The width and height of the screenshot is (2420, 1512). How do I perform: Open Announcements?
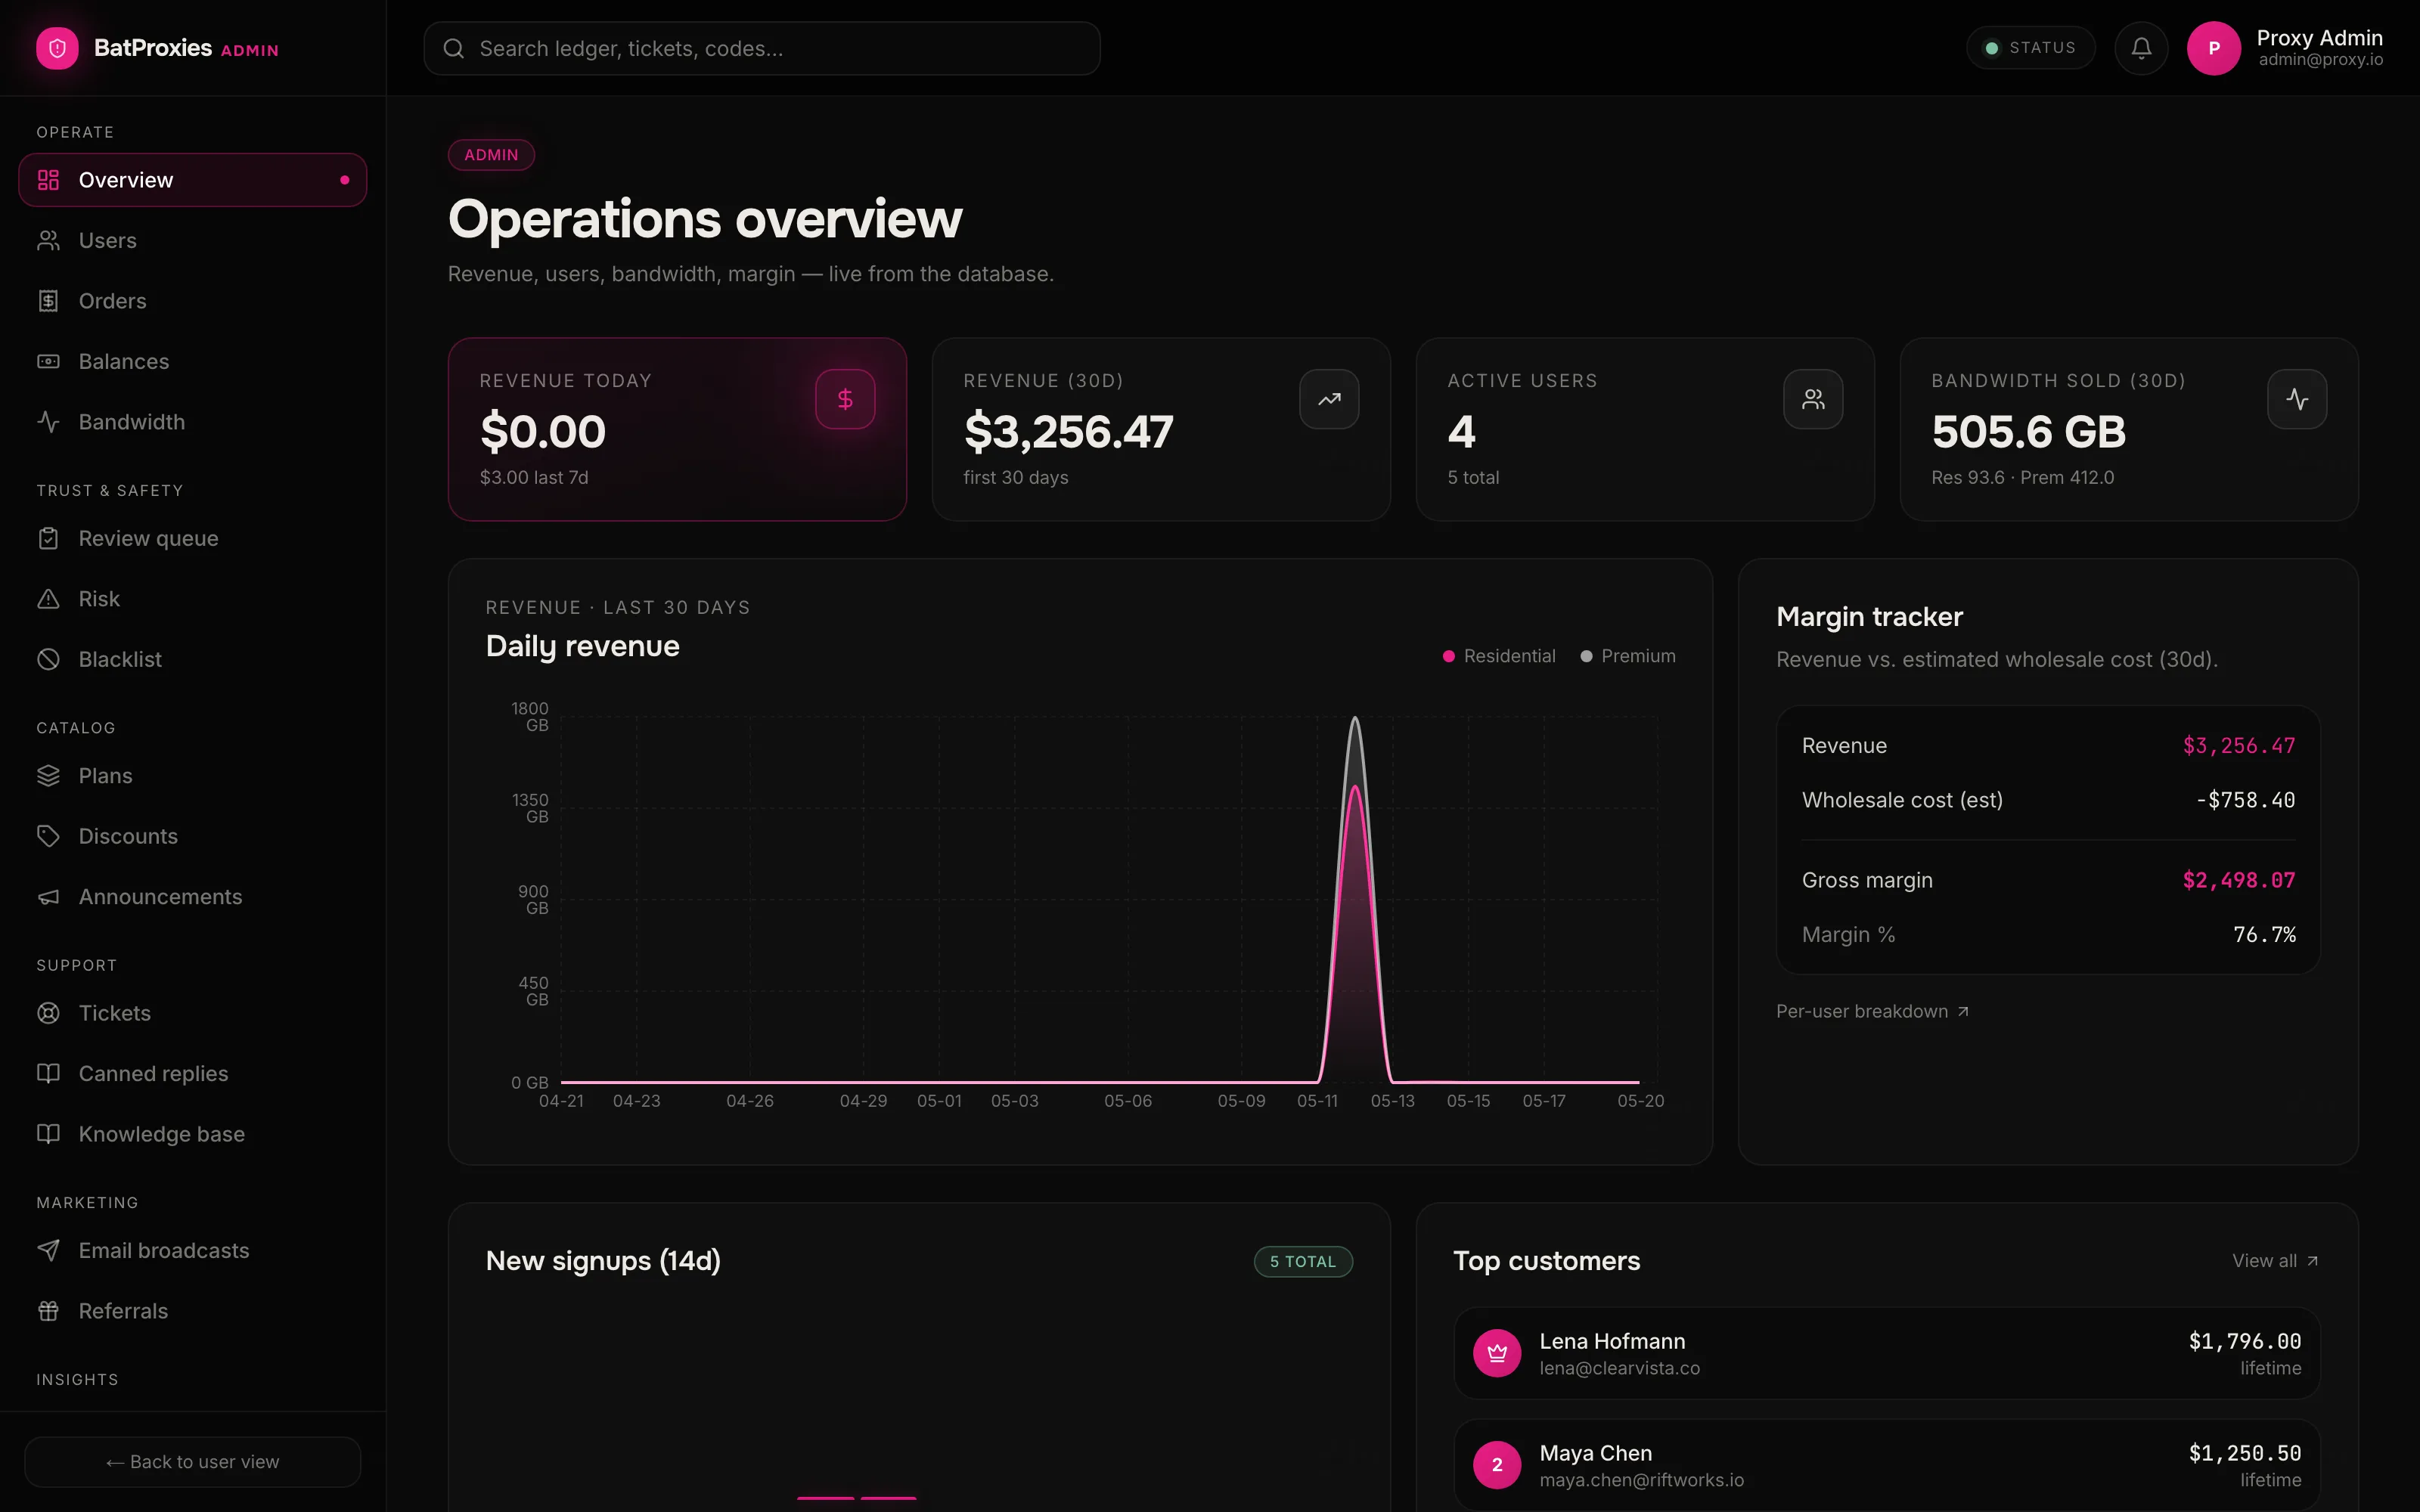pyautogui.click(x=192, y=897)
